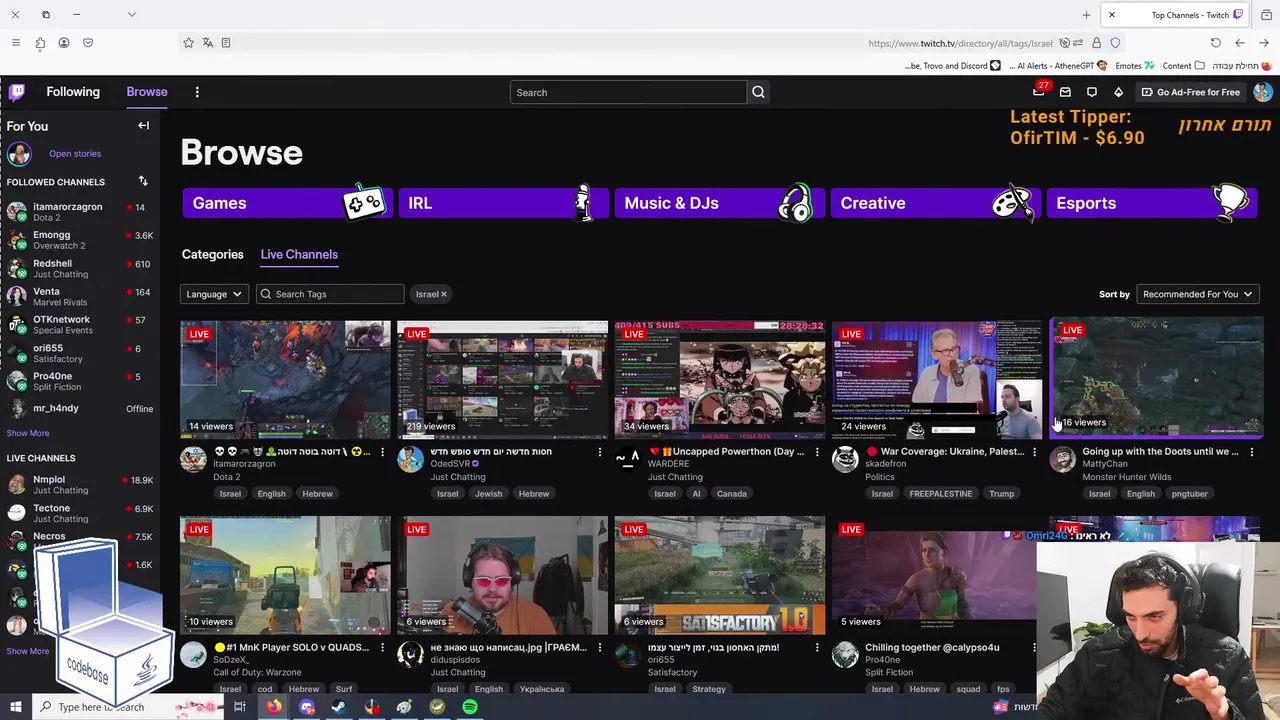Go to the Following page
Image resolution: width=1280 pixels, height=720 pixels.
pyautogui.click(x=73, y=92)
